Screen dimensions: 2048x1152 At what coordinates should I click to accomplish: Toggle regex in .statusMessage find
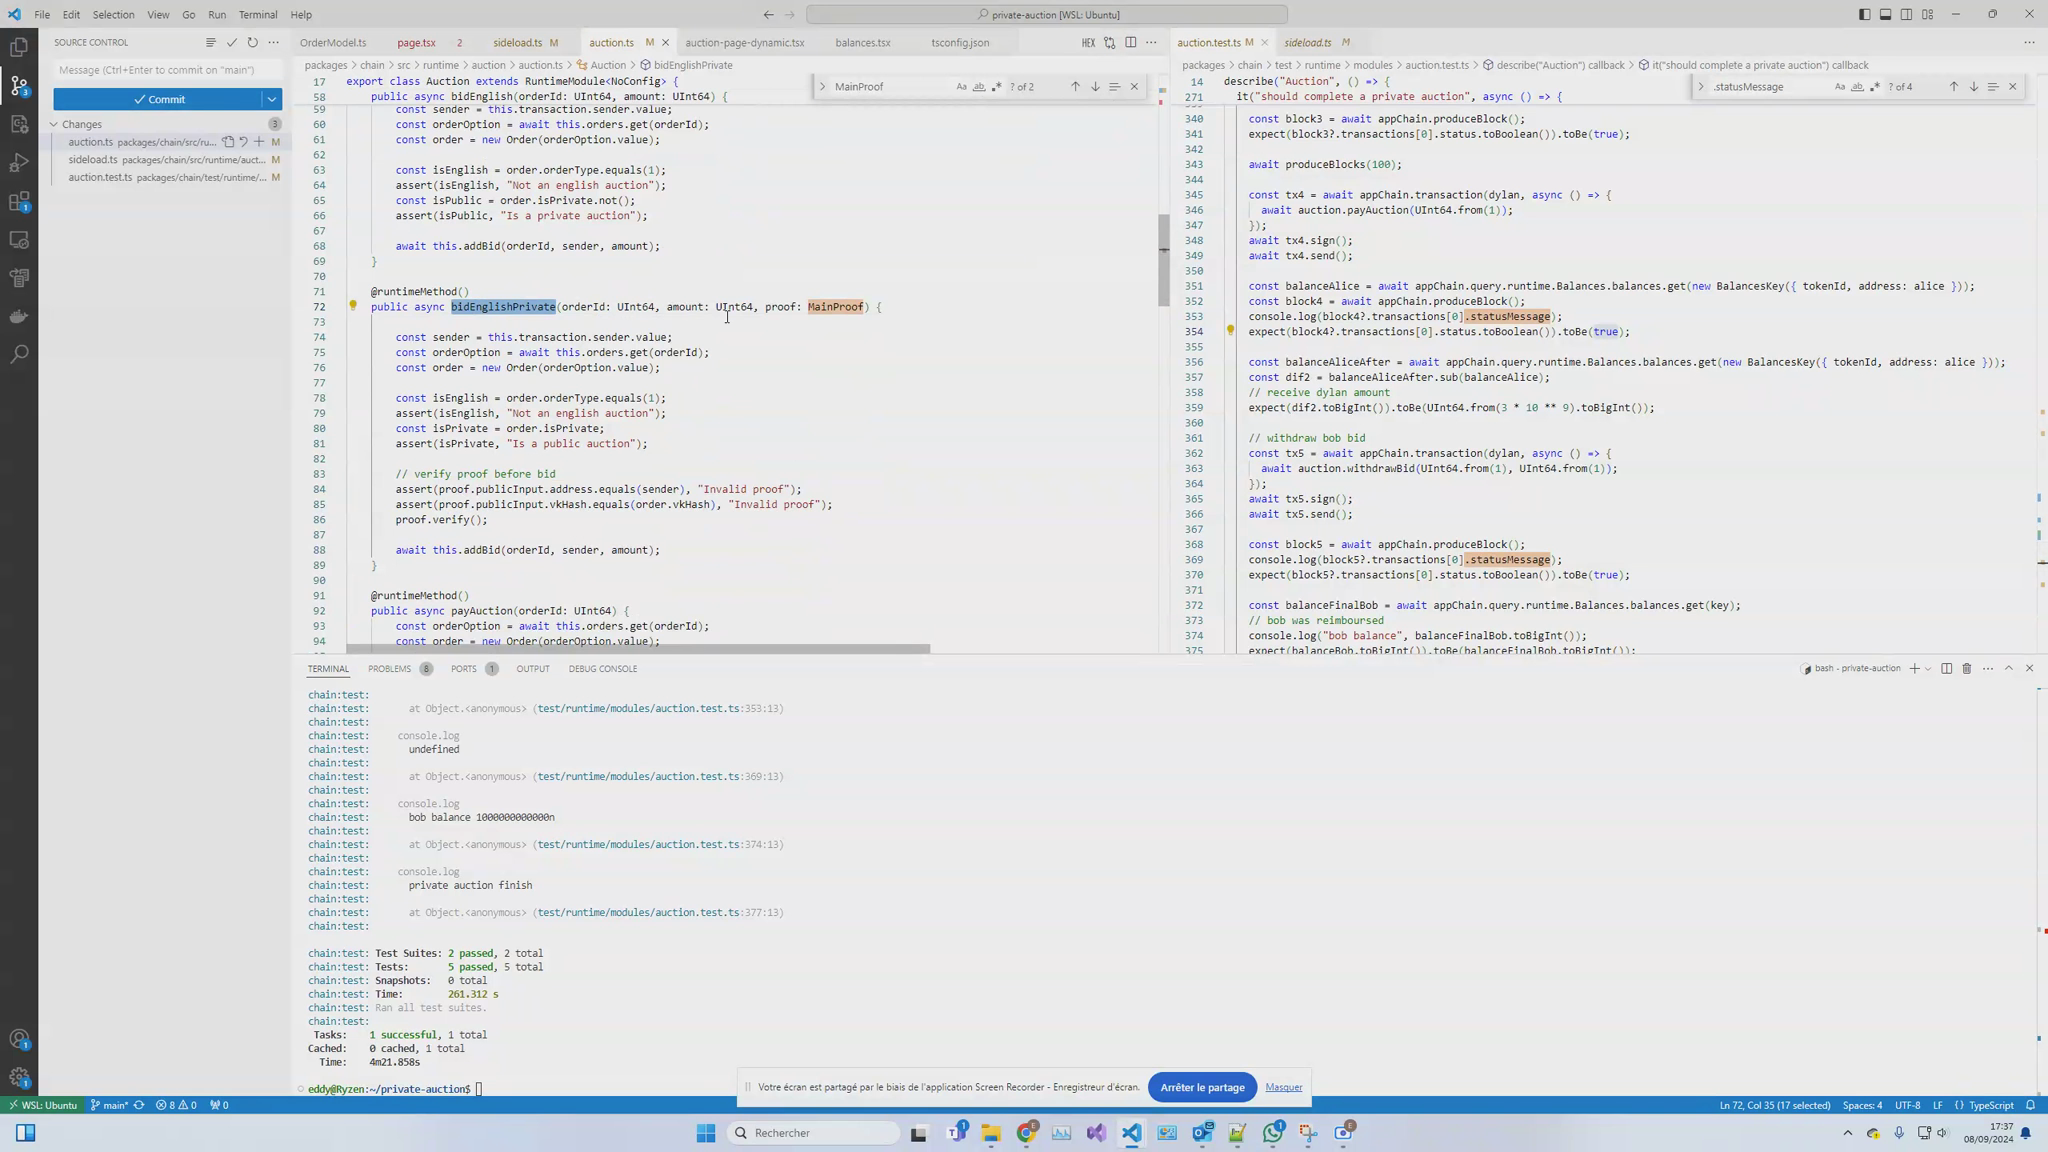1874,87
